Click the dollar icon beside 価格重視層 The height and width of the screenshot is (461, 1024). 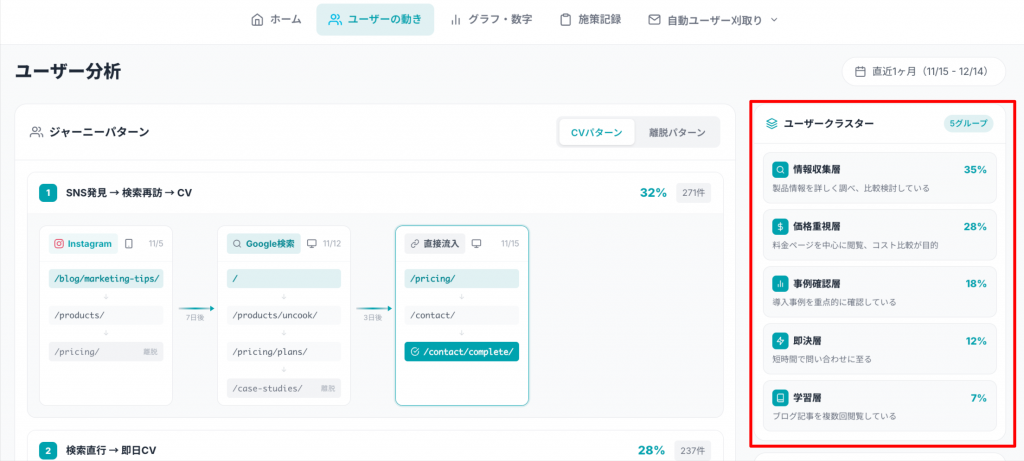780,227
